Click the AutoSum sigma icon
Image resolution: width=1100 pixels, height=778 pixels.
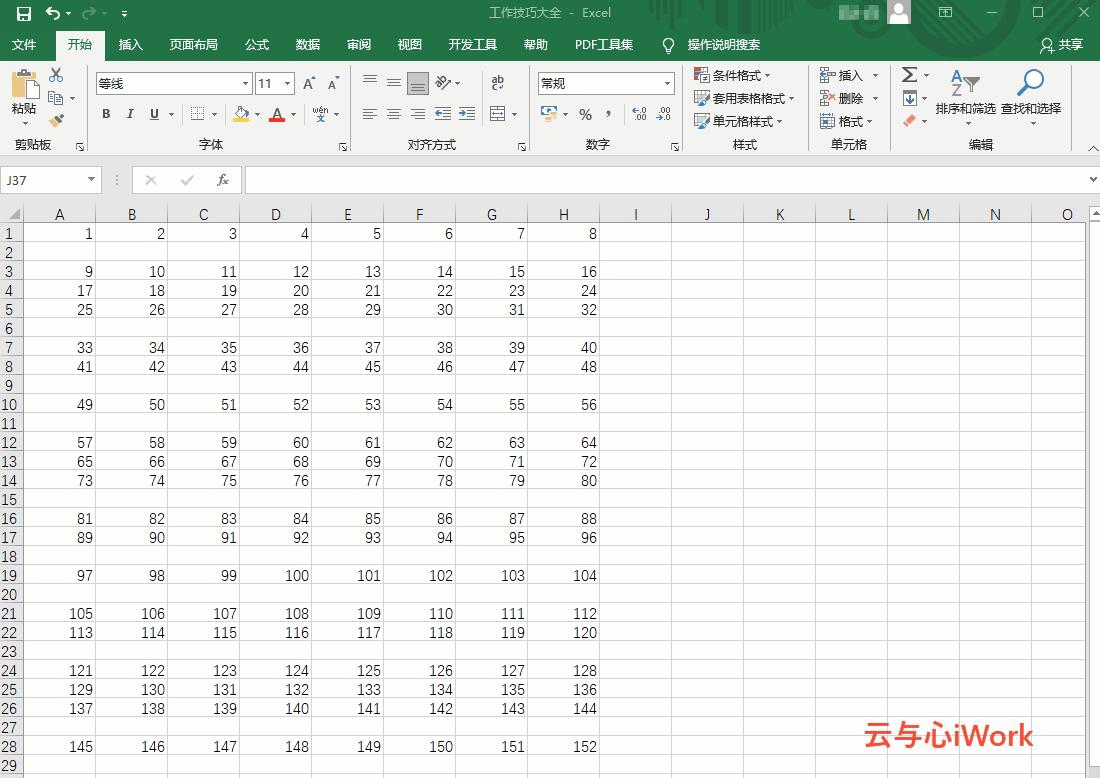[x=909, y=75]
